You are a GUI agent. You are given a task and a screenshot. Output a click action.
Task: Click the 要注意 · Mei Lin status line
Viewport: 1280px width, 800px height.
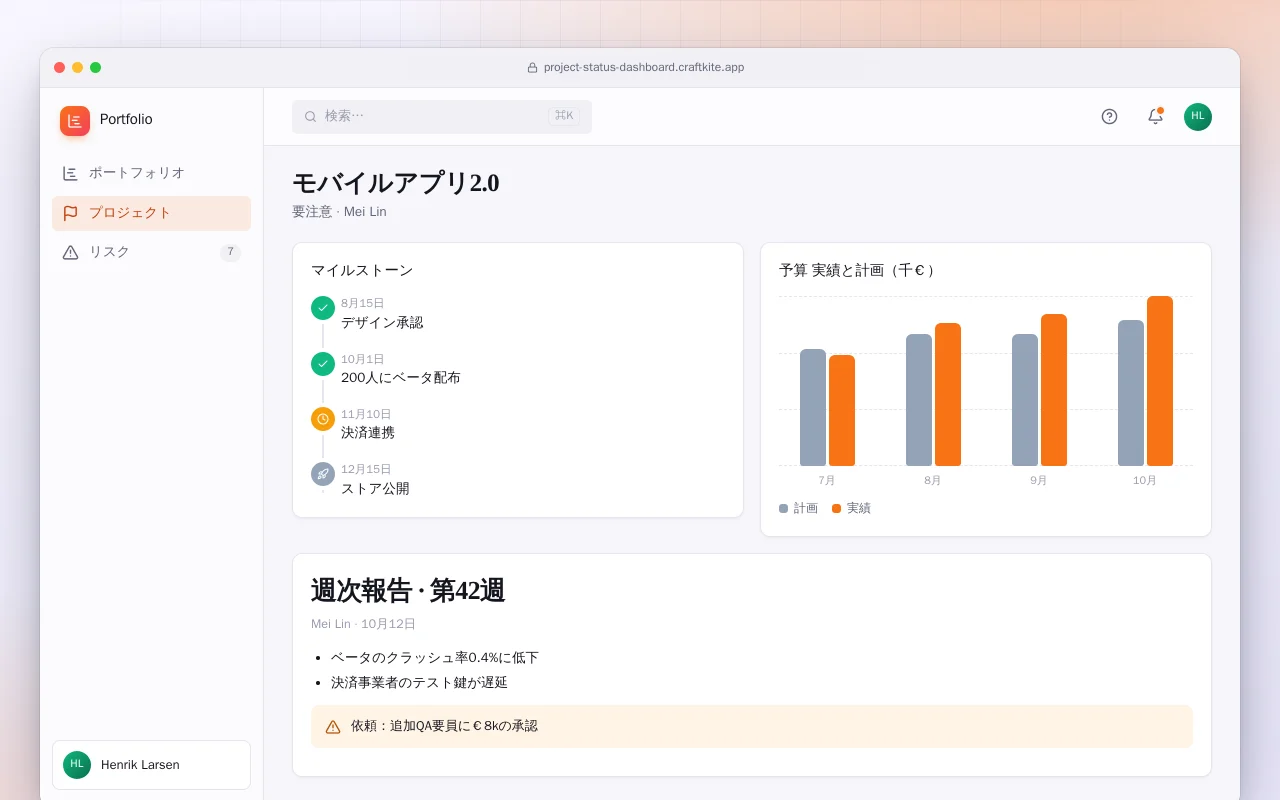pyautogui.click(x=339, y=212)
